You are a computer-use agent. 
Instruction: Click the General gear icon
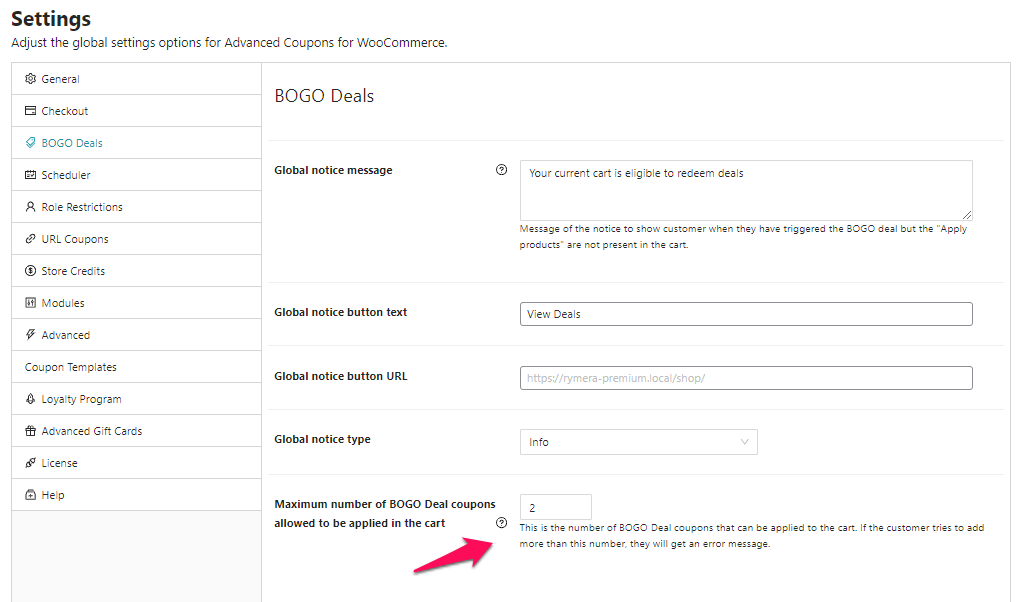(x=31, y=79)
